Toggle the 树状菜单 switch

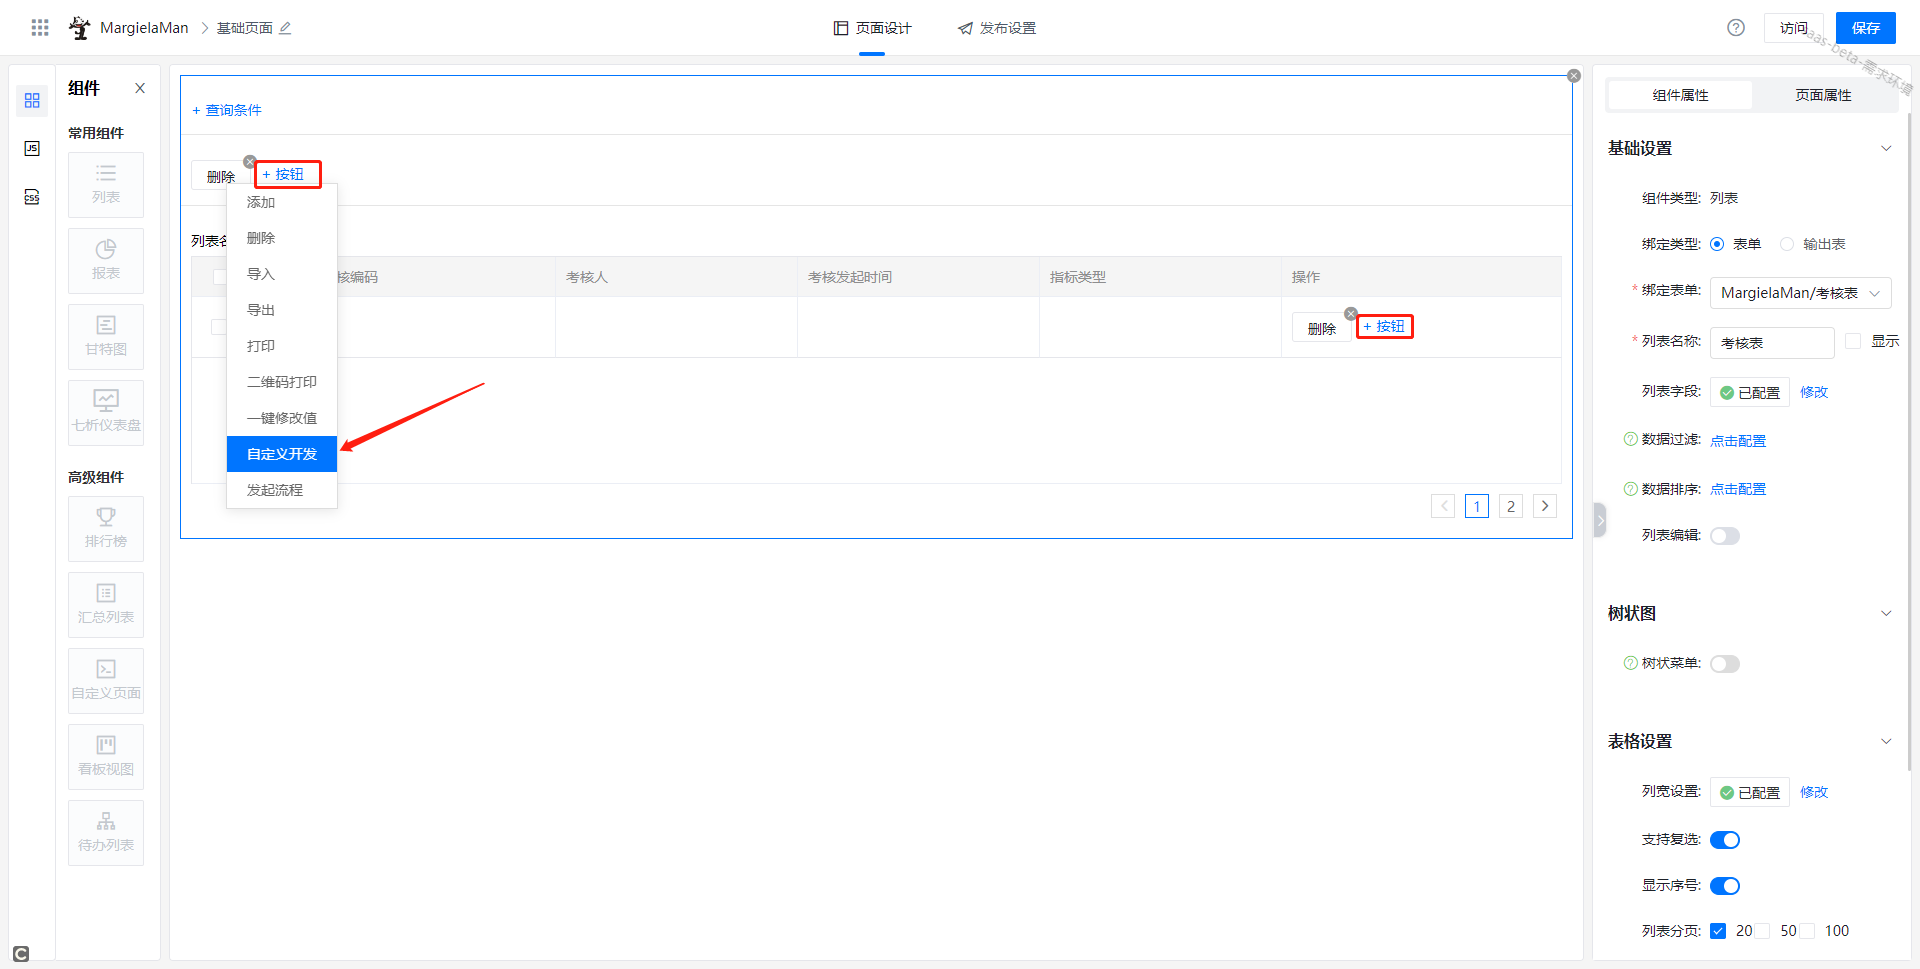(1725, 664)
